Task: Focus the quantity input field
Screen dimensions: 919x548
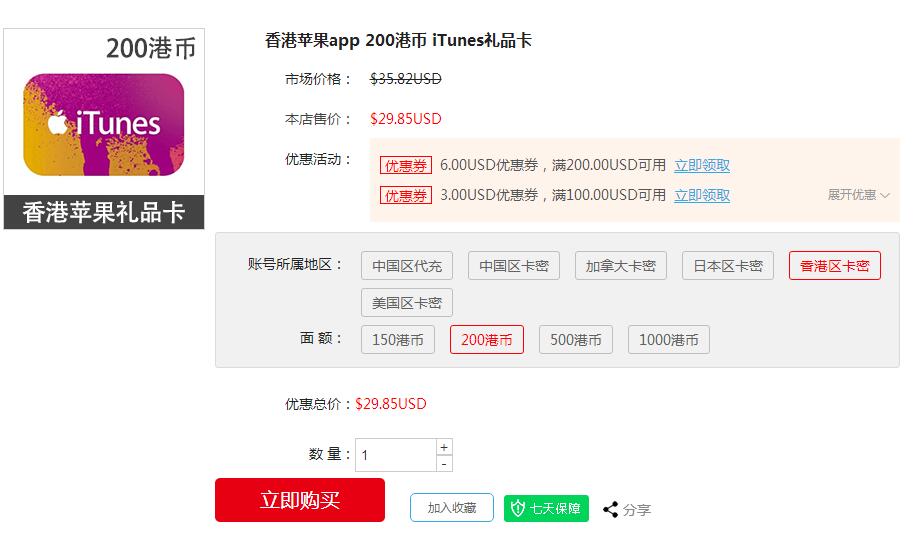Action: 396,455
